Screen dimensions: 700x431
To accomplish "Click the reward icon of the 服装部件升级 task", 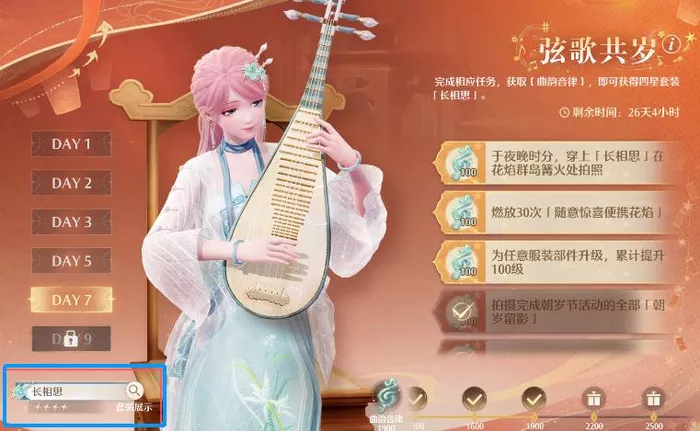I will 462,263.
